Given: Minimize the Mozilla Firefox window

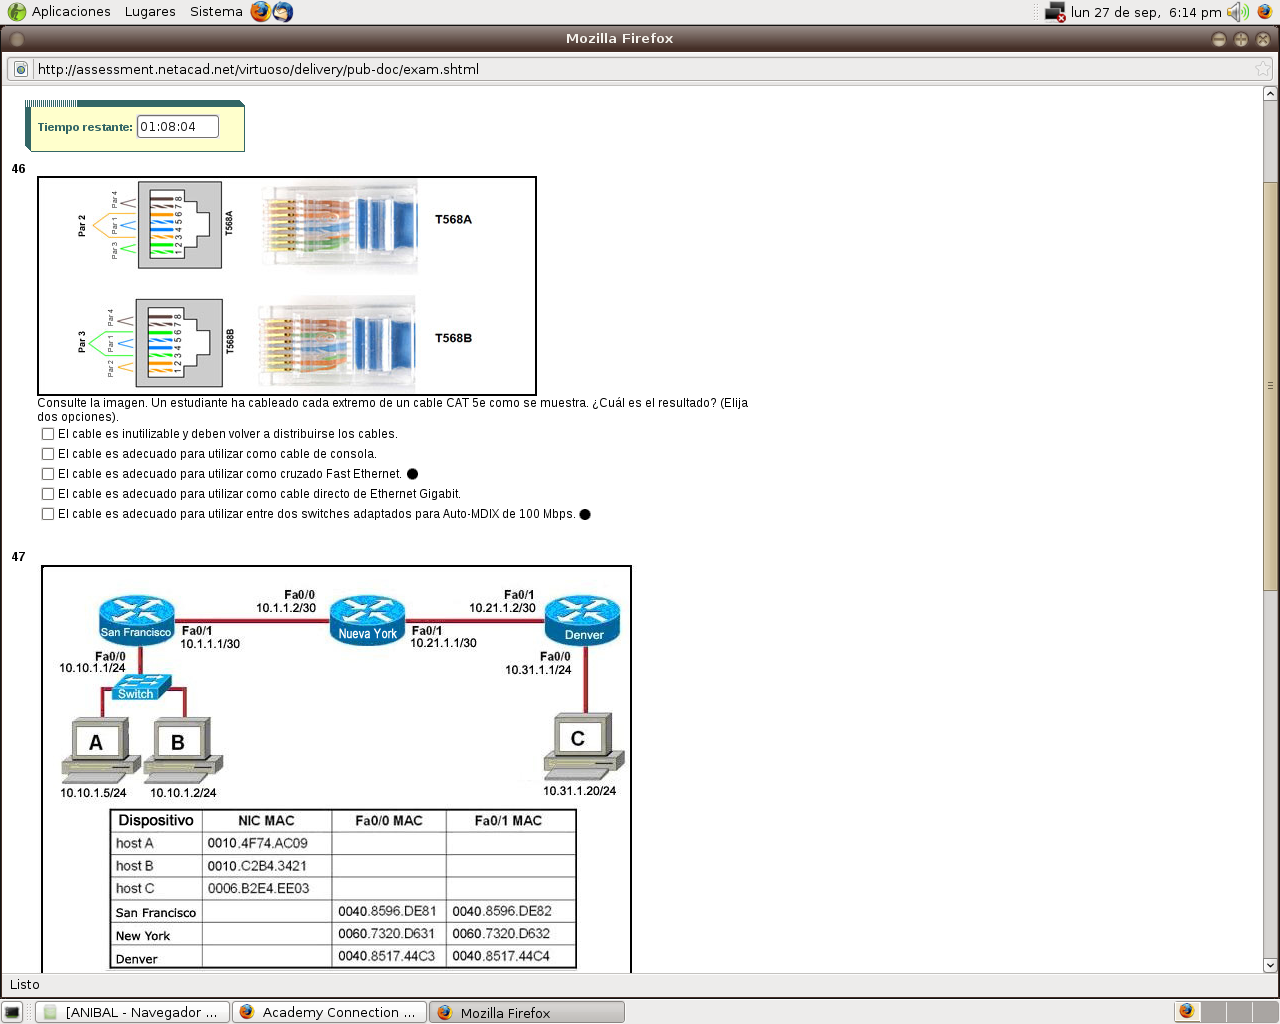Looking at the screenshot, I should pos(1218,39).
